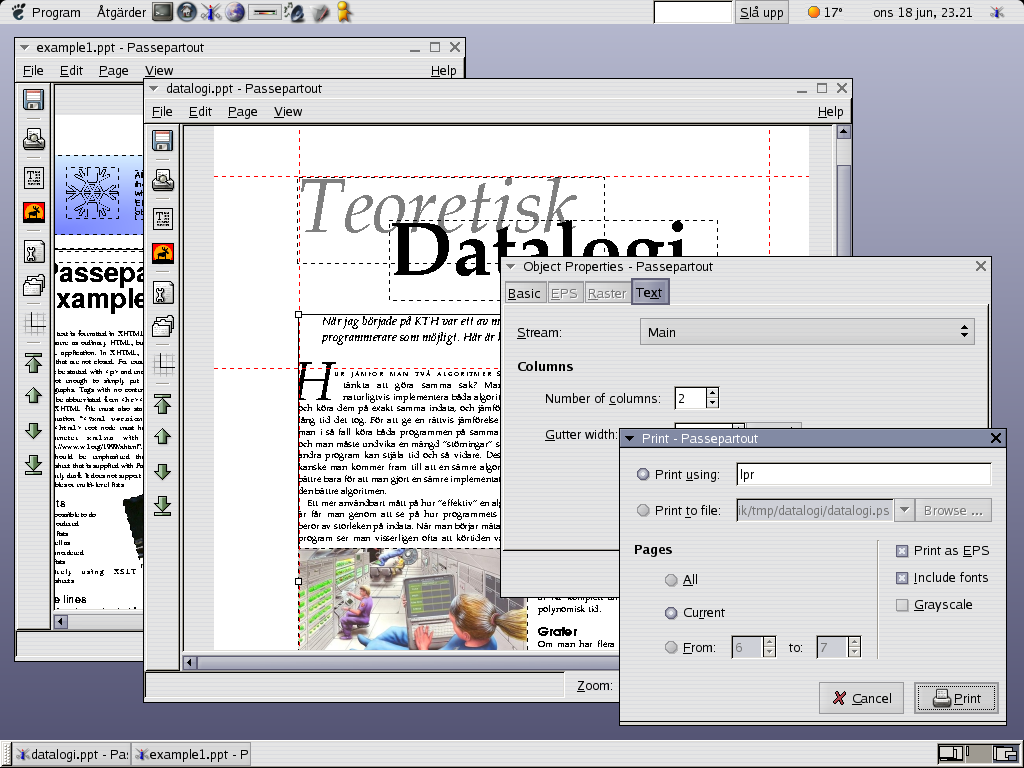Launch the terminal from the GNOME top panel

[x=163, y=13]
